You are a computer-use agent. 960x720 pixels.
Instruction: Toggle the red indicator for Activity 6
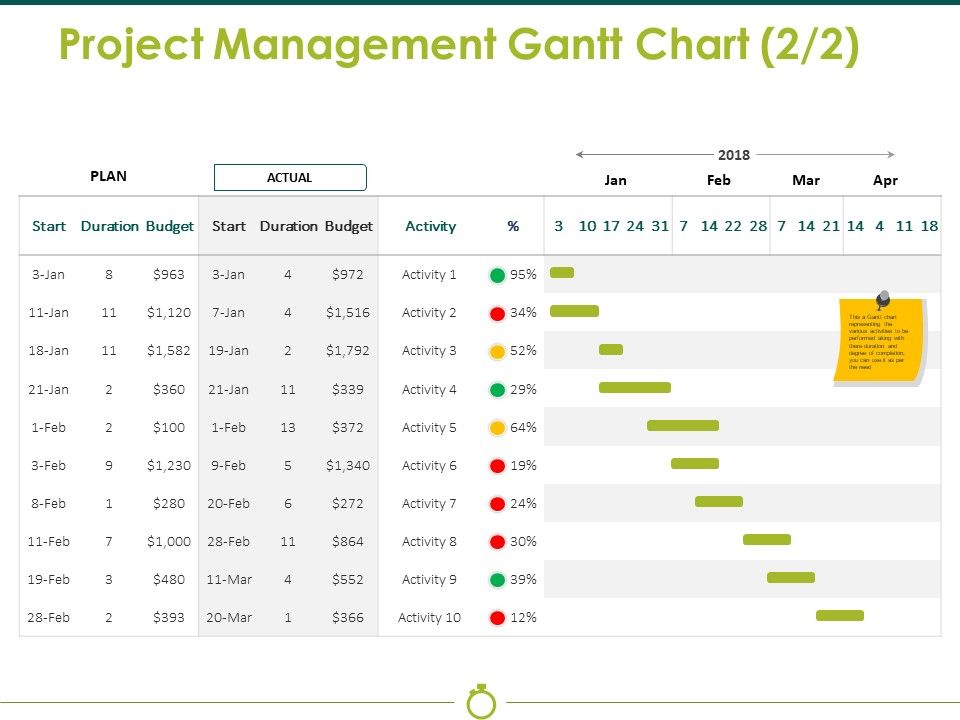pyautogui.click(x=498, y=464)
